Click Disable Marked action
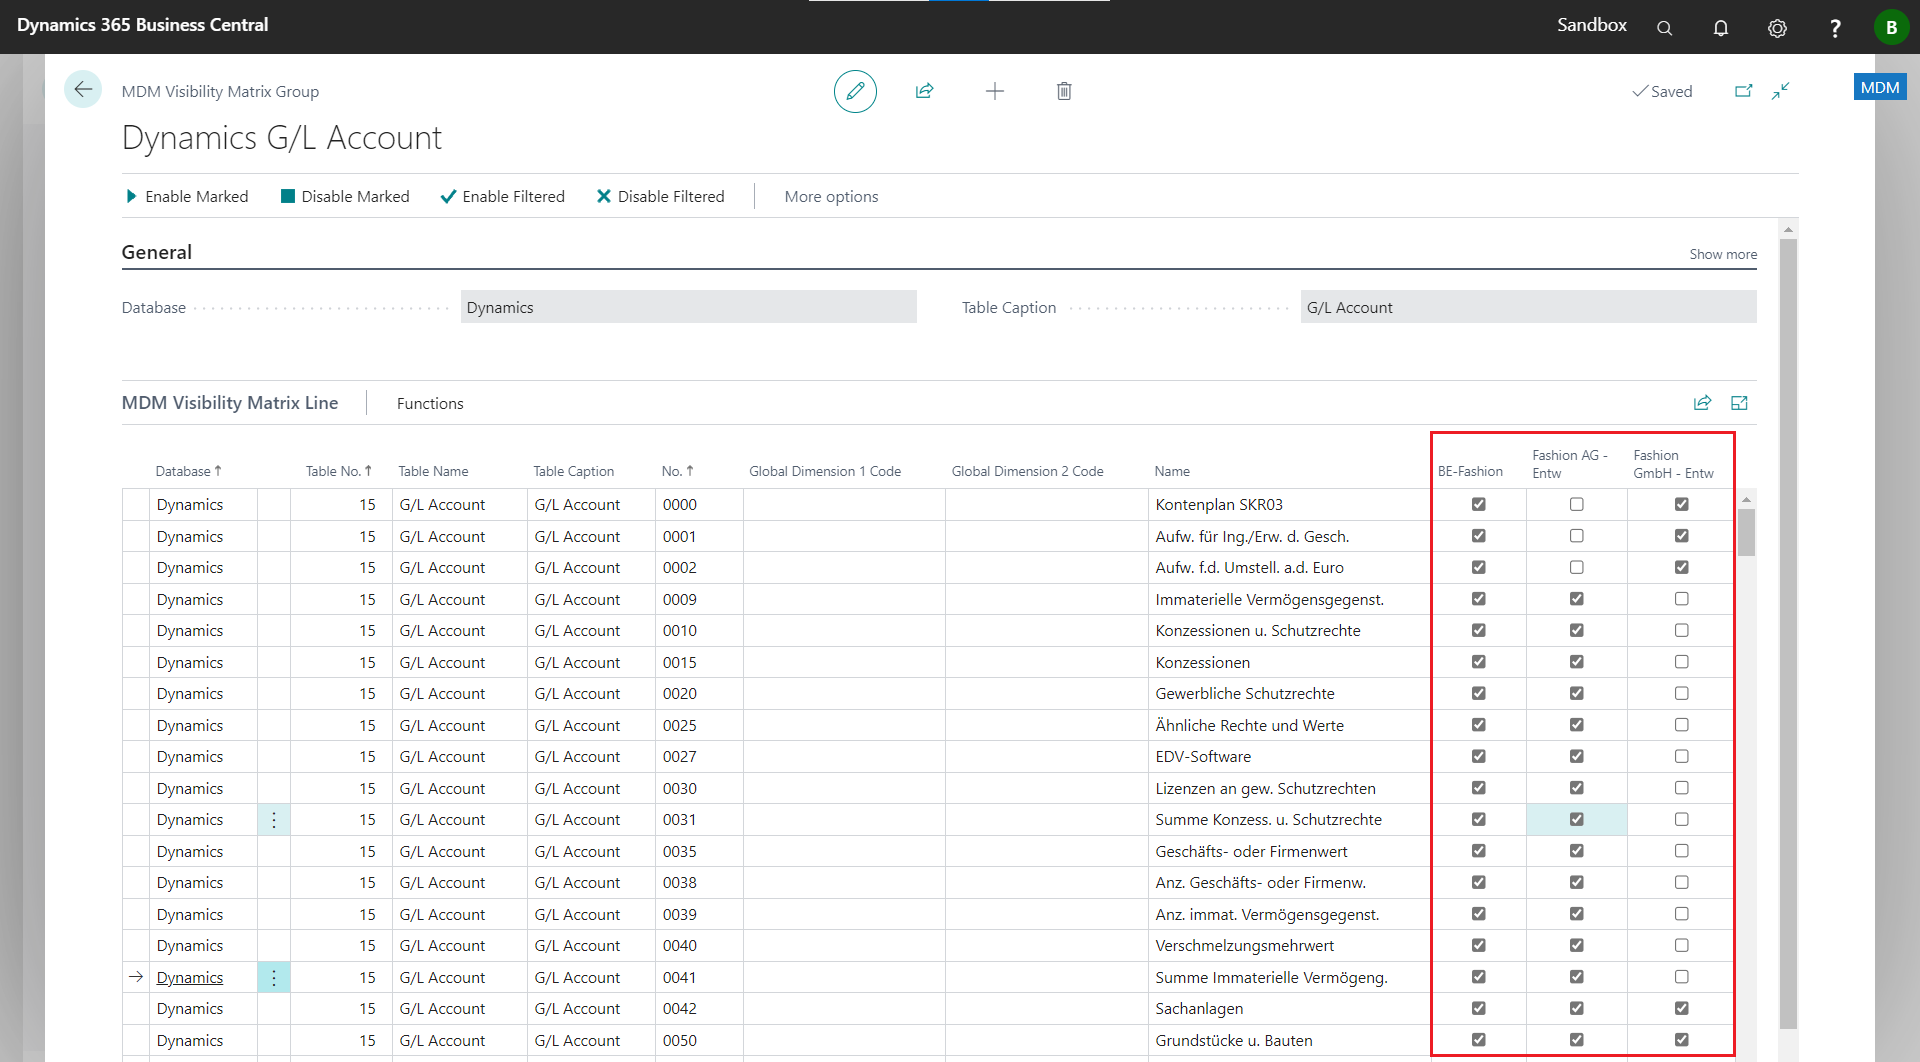Screen dimensions: 1920x1062 (x=345, y=197)
